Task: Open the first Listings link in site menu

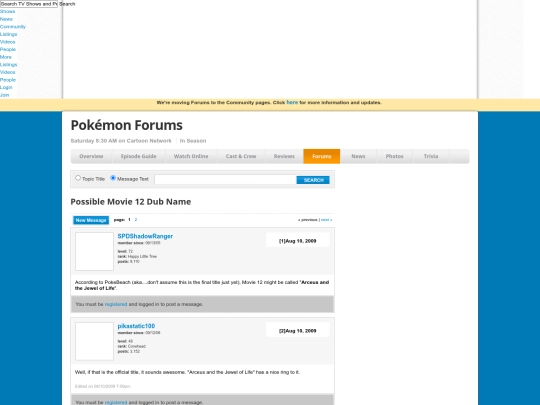Action: pos(9,34)
